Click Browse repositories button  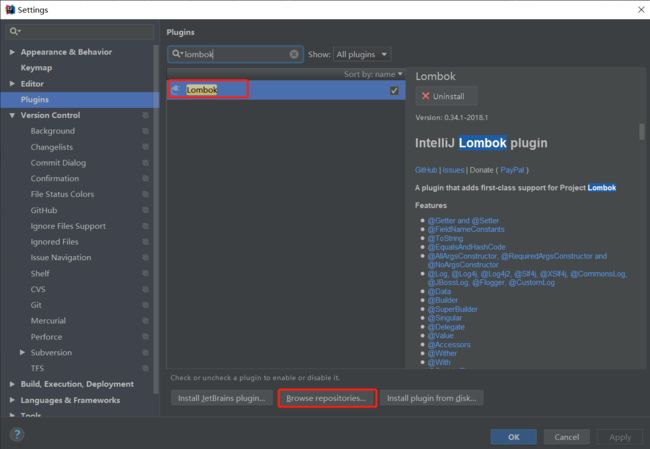coord(326,398)
